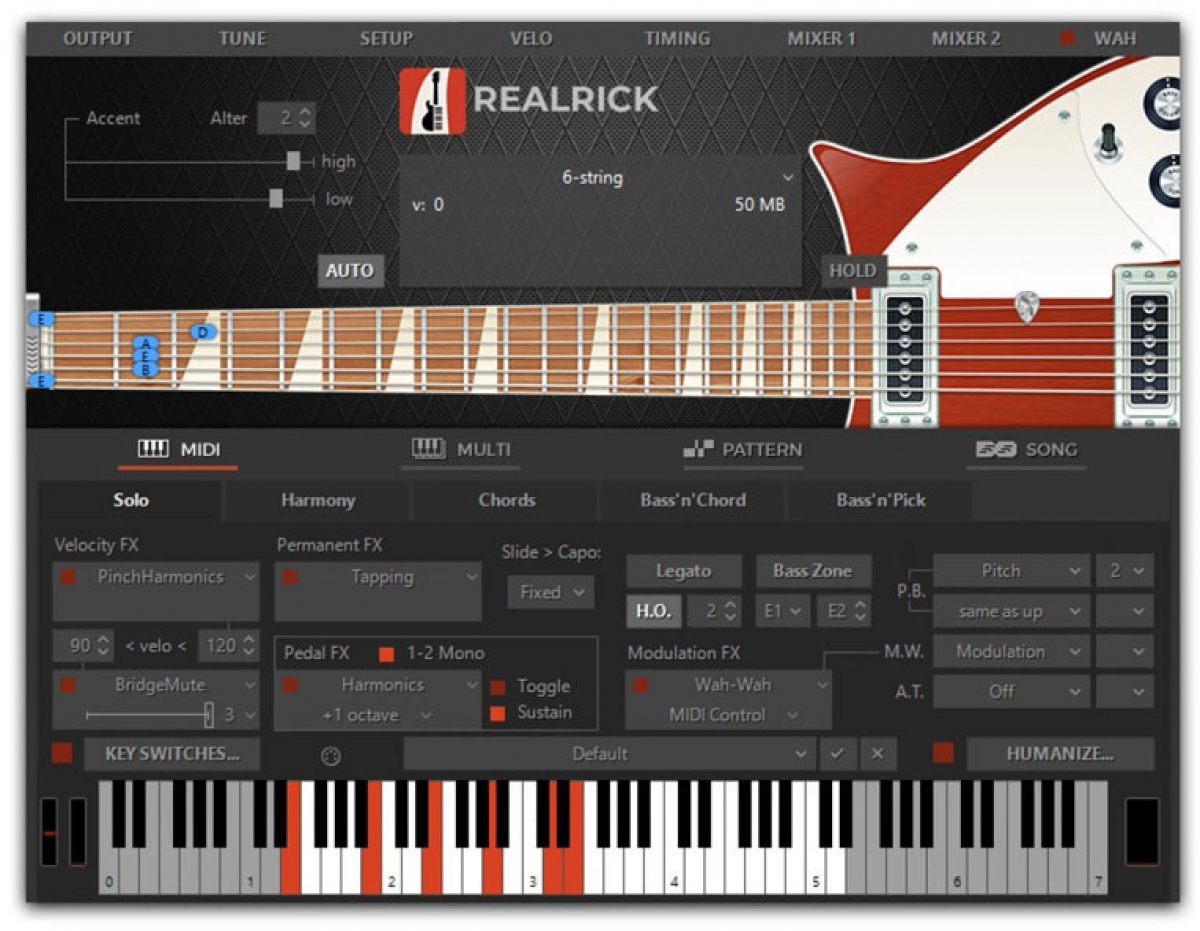This screenshot has width=1200, height=931.
Task: Open the MIXER 2 menu
Action: [966, 39]
